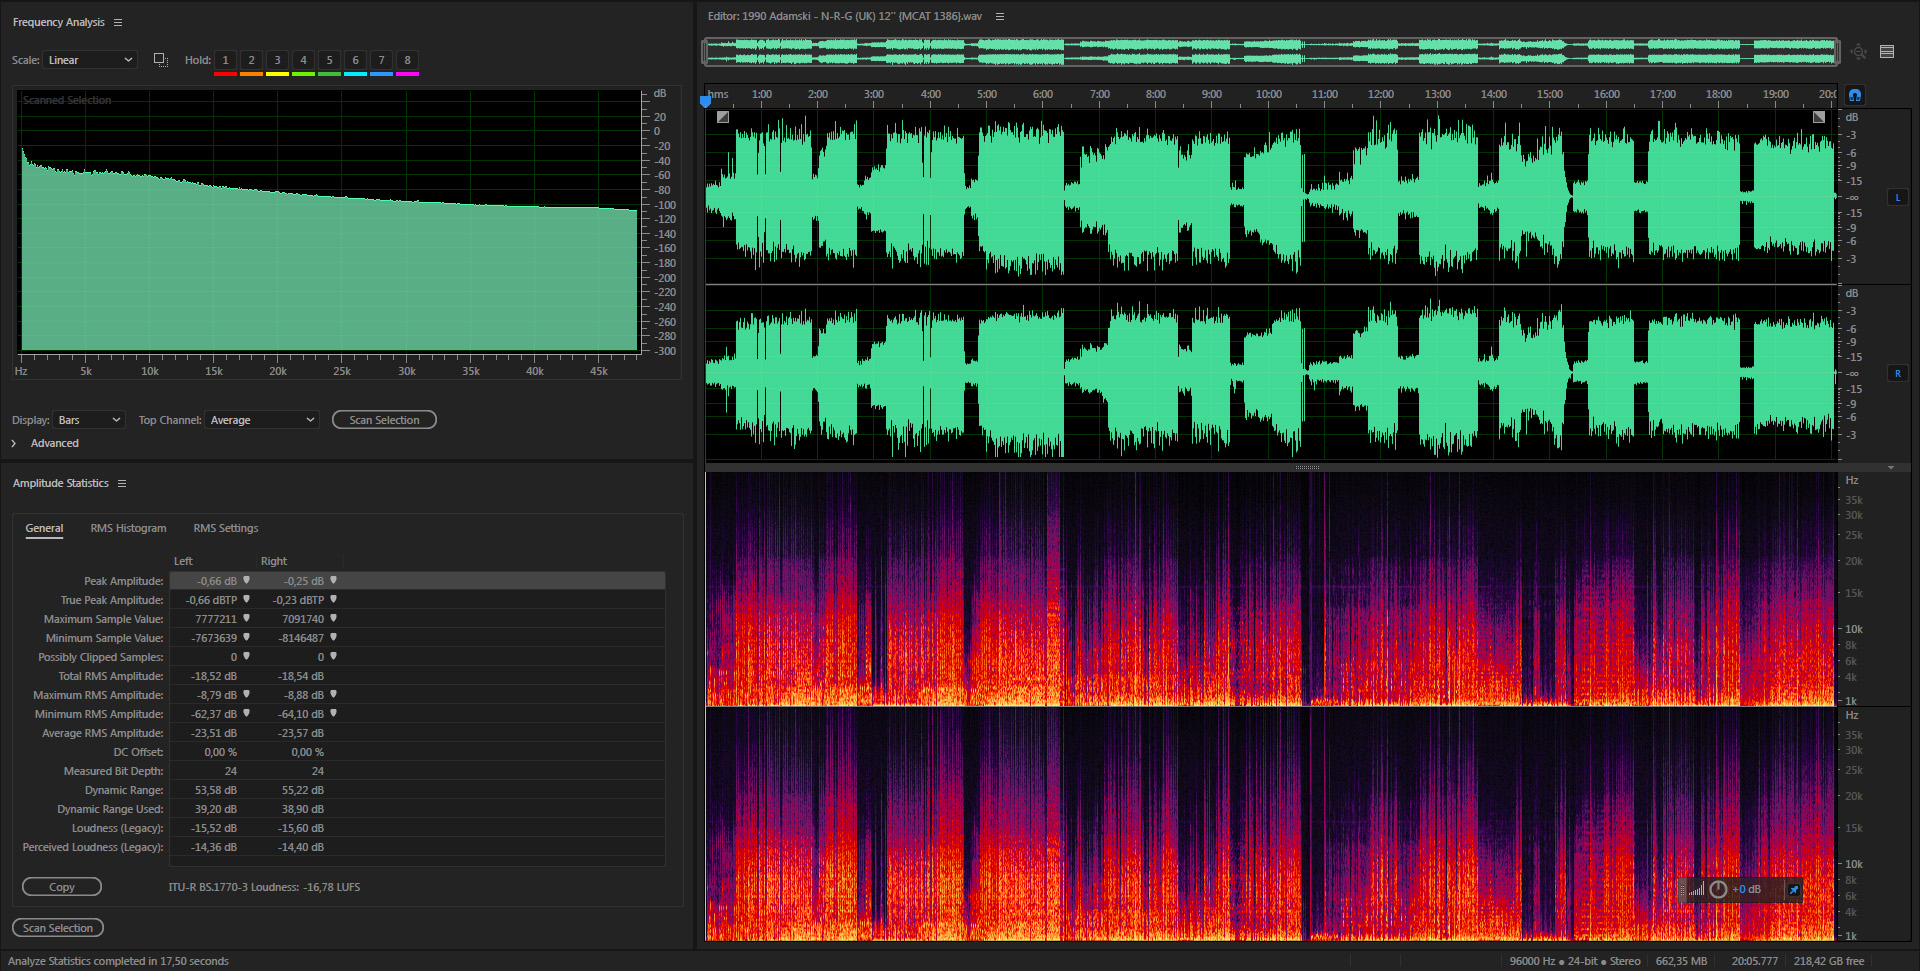Viewport: 1920px width, 971px height.
Task: Click the marker beside Right Minimum Sample Value
Action: pos(333,637)
